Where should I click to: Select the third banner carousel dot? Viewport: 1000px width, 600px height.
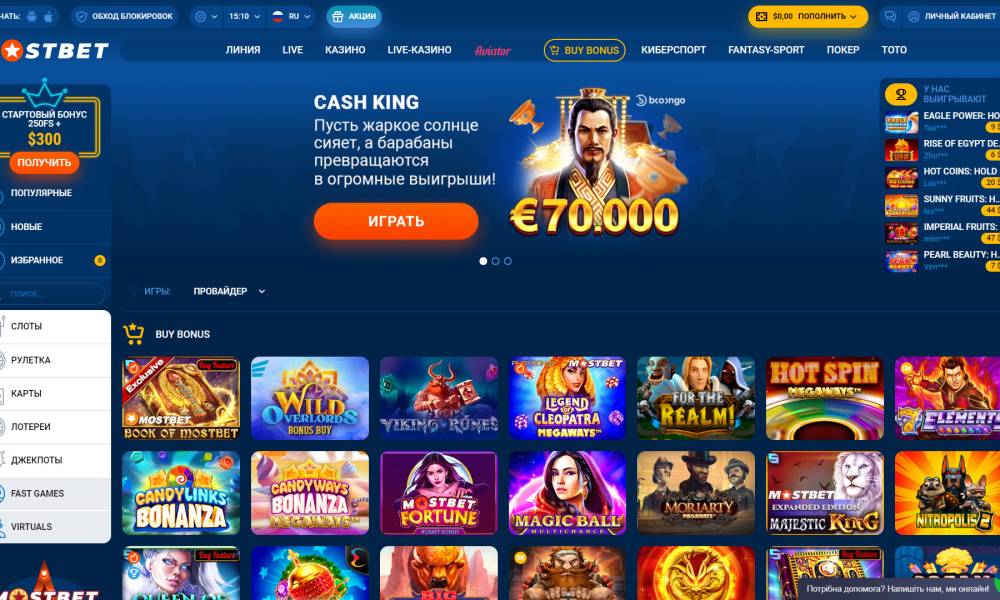[x=508, y=261]
